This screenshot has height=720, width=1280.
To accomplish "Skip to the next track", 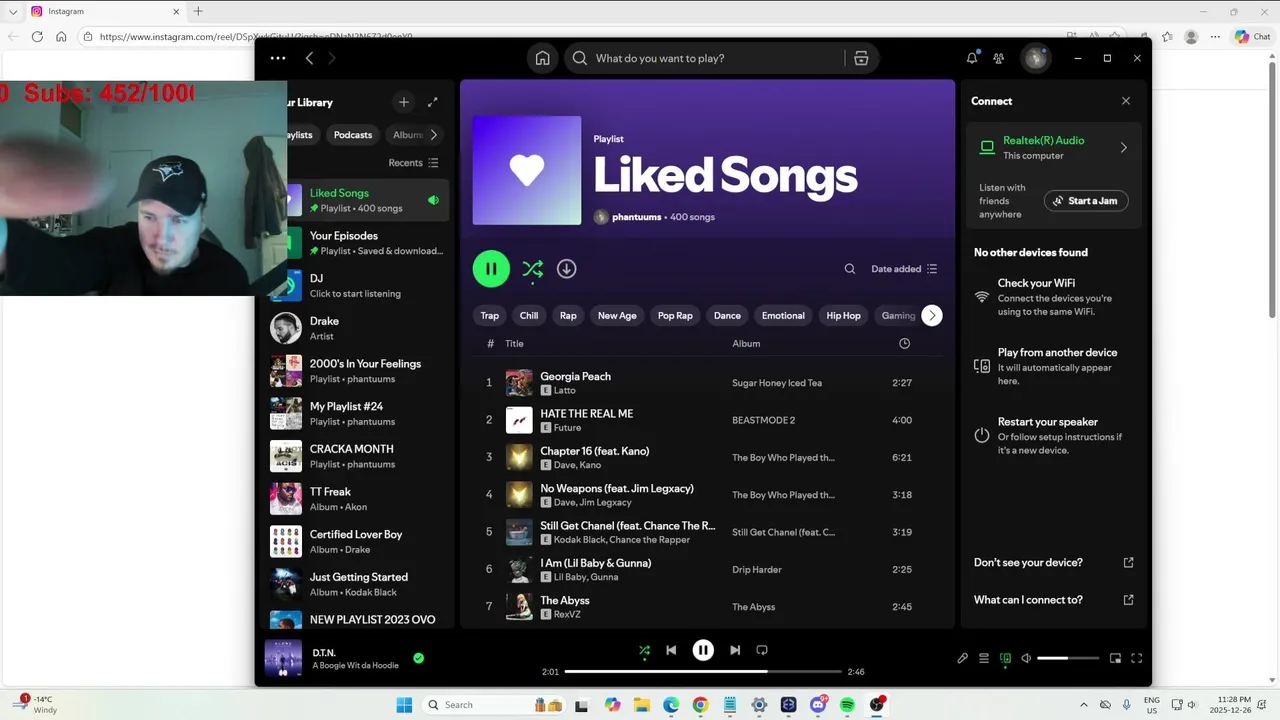I will pyautogui.click(x=735, y=650).
